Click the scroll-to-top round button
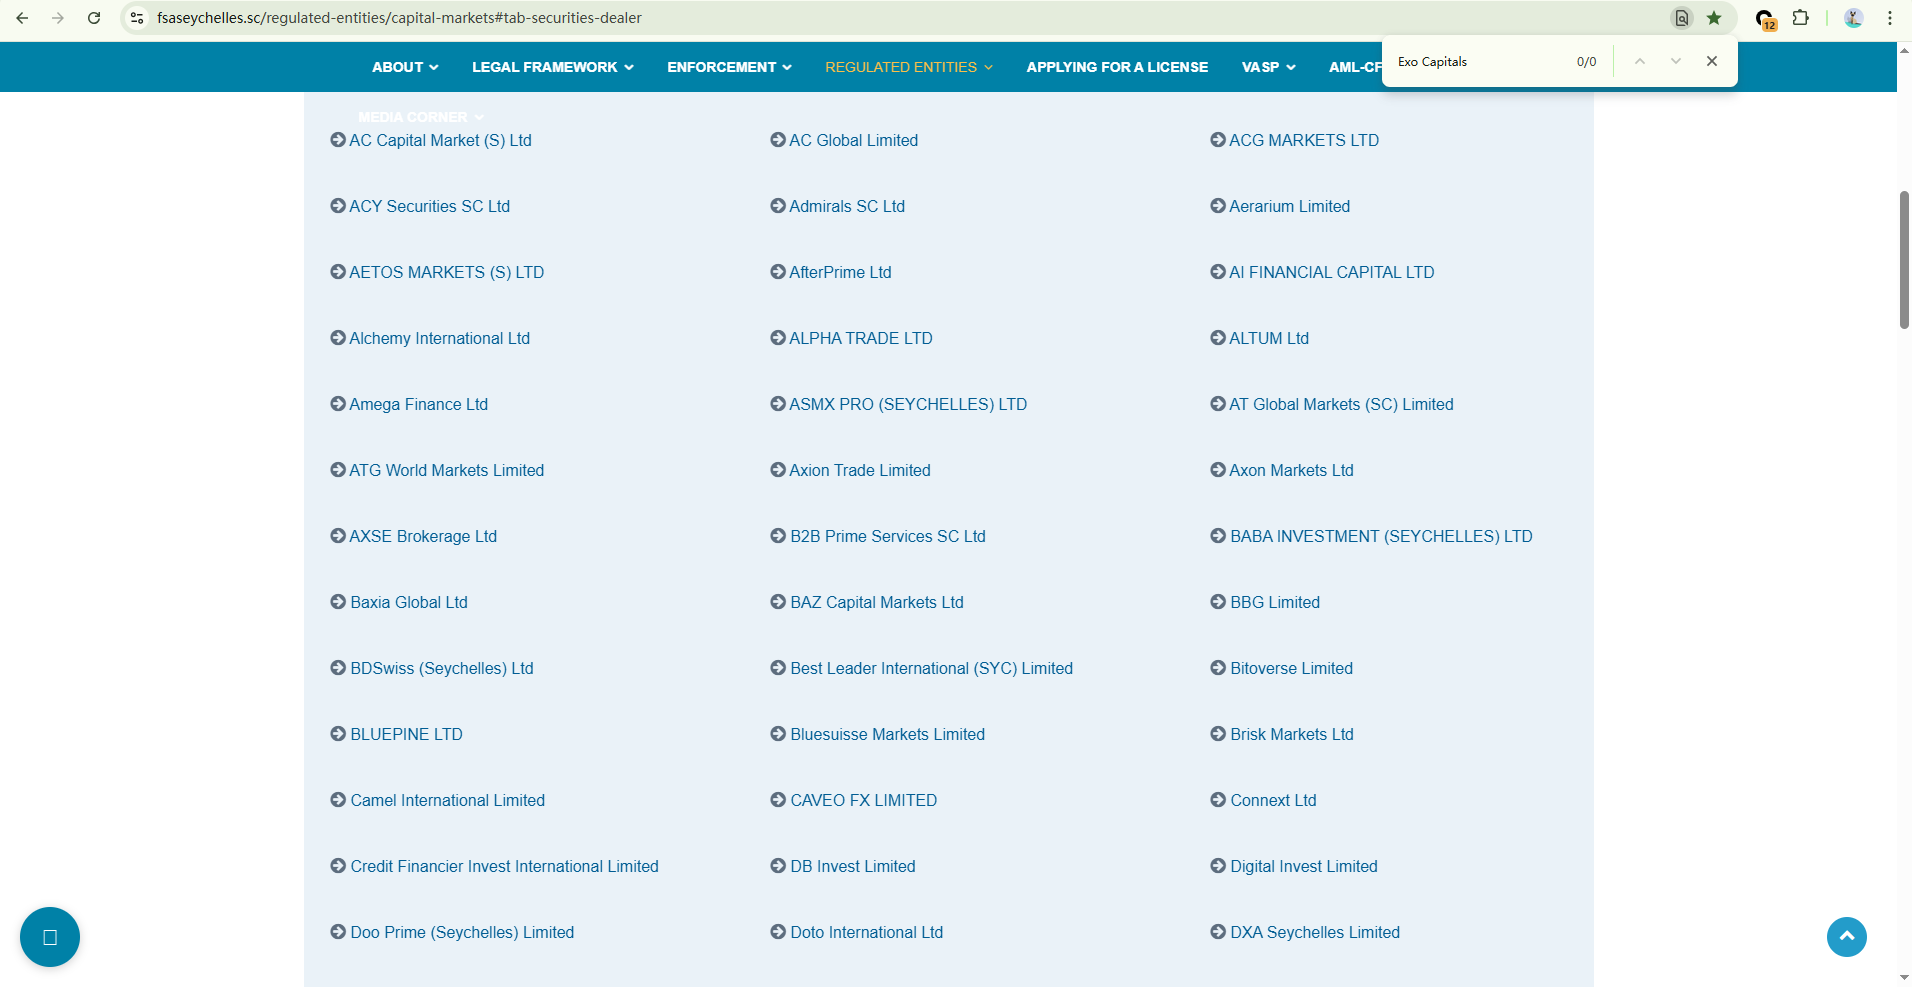Screen dimensions: 1912x987 pos(1847,937)
